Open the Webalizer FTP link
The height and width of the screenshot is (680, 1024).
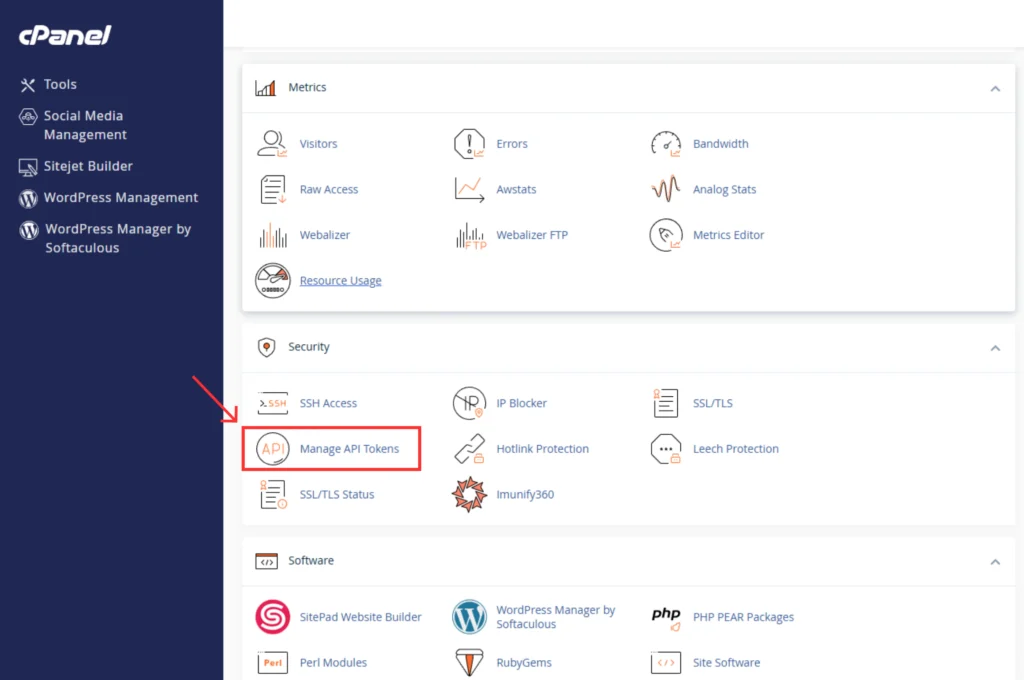532,235
